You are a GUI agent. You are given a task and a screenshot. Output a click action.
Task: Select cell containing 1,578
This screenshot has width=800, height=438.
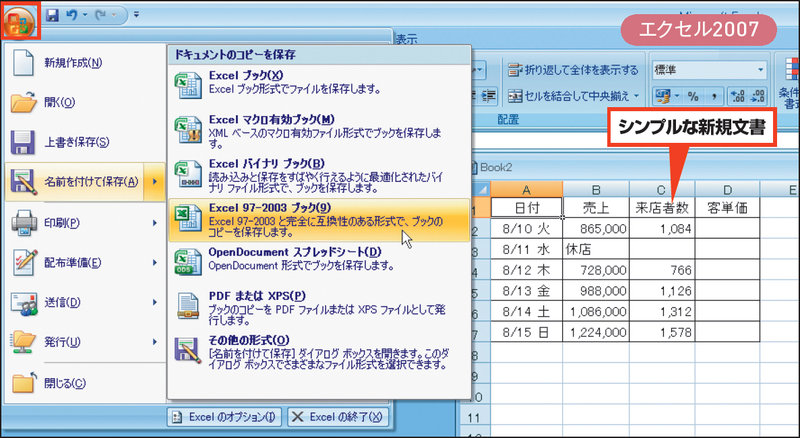coord(662,332)
